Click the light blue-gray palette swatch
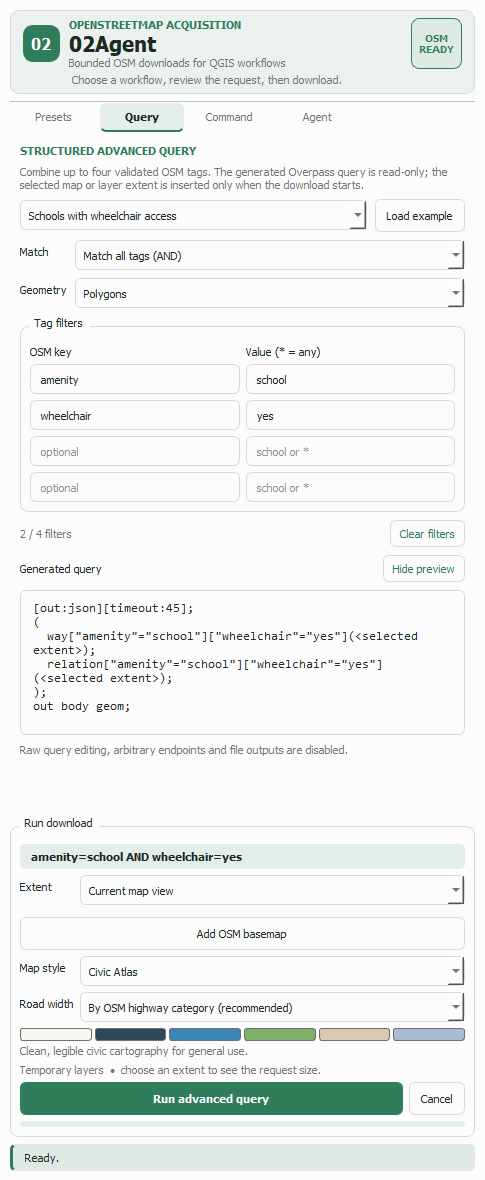Image resolution: width=485 pixels, height=1180 pixels. click(429, 1035)
